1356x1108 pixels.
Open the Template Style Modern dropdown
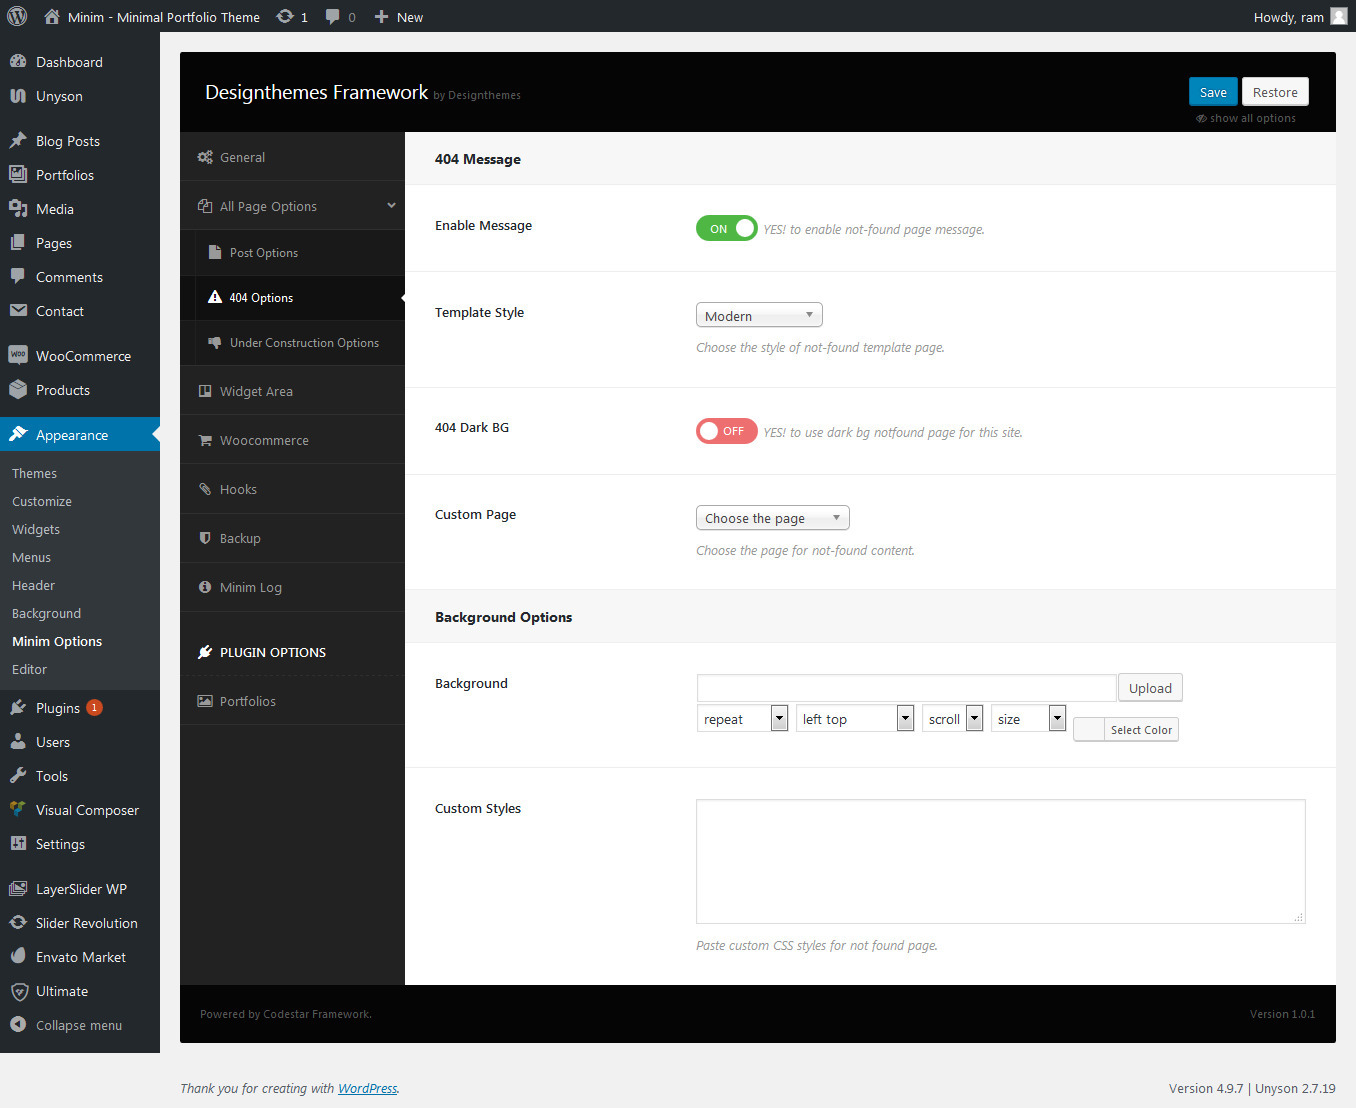[x=759, y=315]
